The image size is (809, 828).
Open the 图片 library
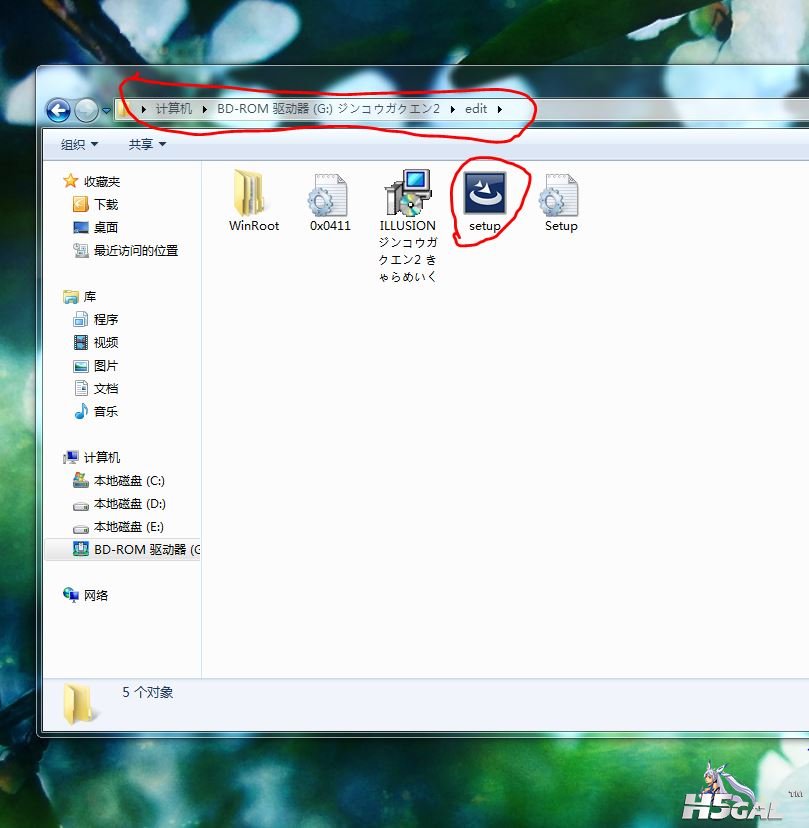pyautogui.click(x=106, y=365)
